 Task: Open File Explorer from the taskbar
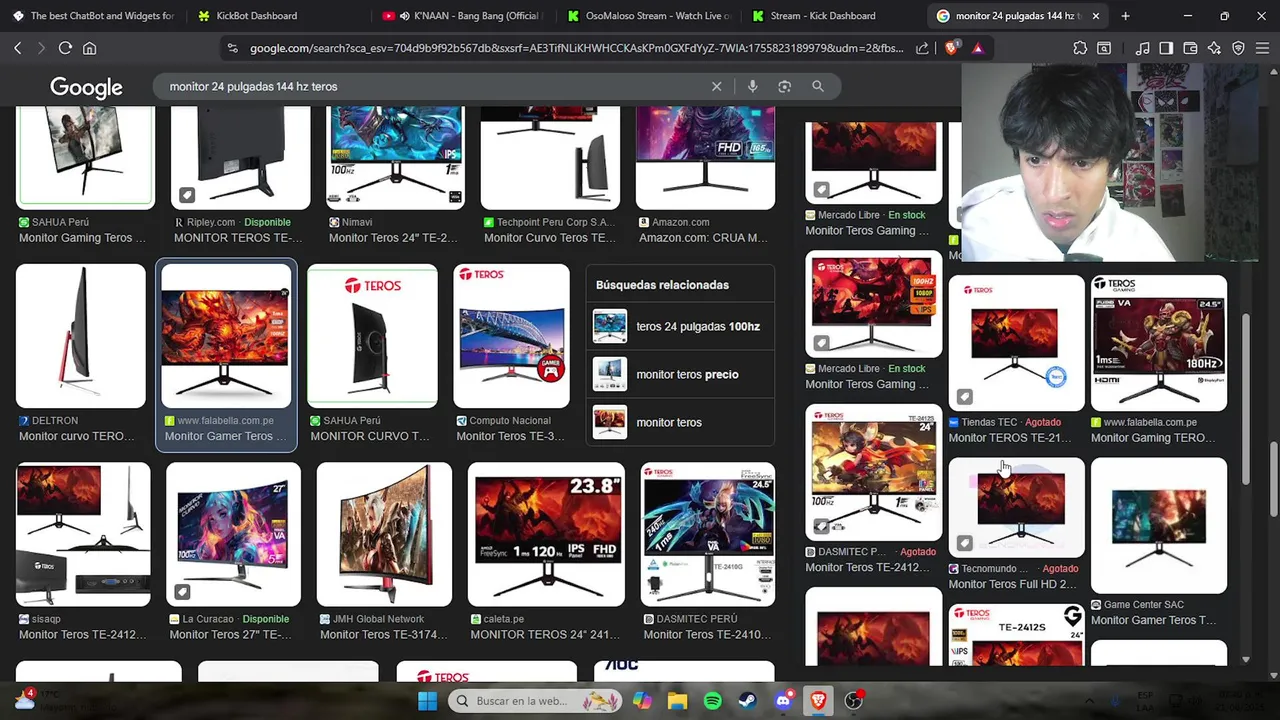(x=677, y=701)
